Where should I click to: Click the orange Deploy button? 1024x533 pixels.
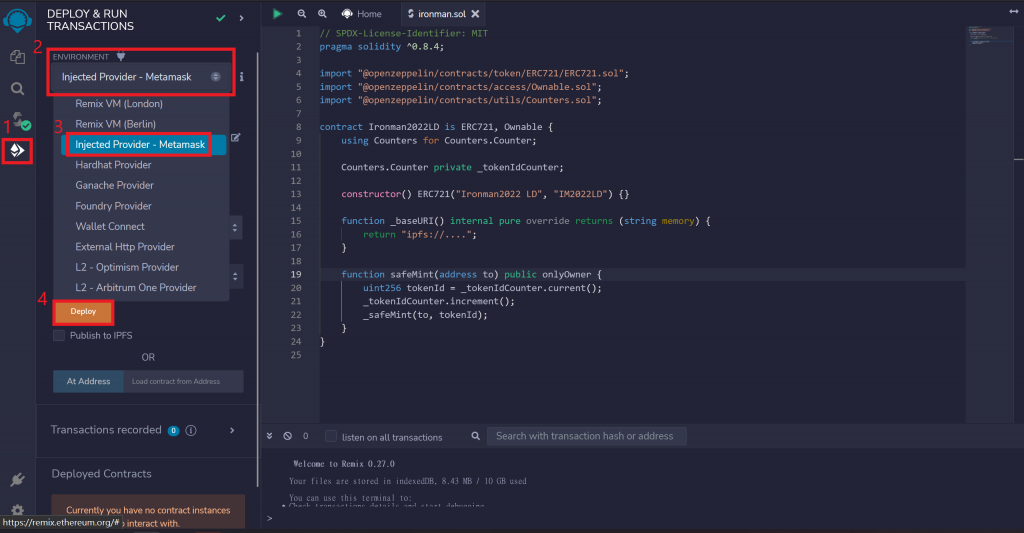[83, 312]
